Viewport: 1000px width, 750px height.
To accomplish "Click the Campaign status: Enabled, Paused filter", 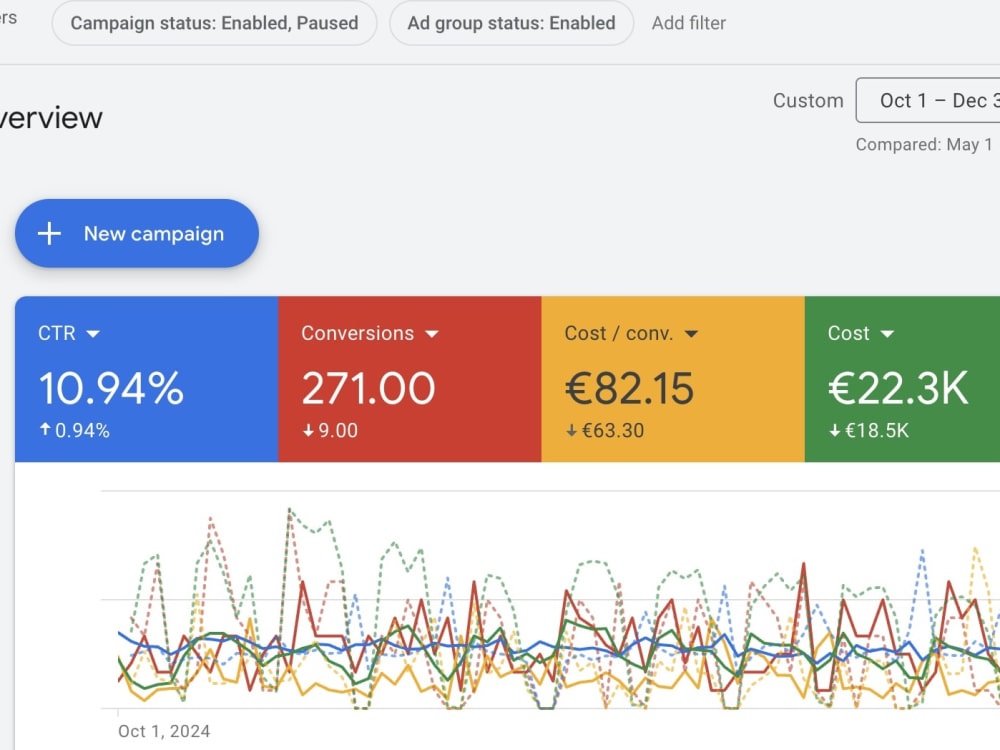I will coord(214,23).
